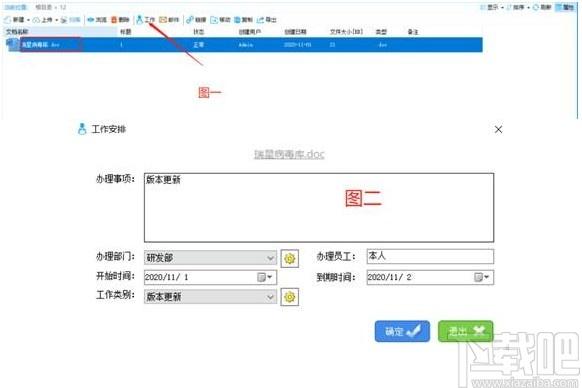
Task: Open the 工作类别 dropdown showing 版本更新
Action: 210,297
